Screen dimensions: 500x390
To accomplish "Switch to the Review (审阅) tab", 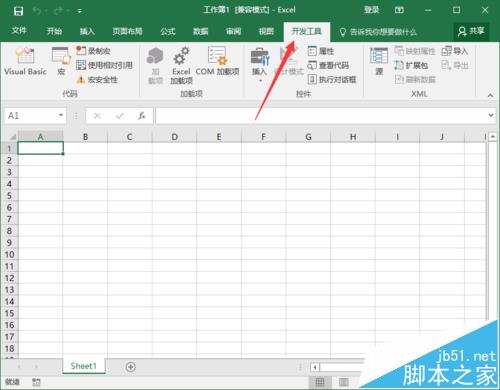I will pos(233,31).
